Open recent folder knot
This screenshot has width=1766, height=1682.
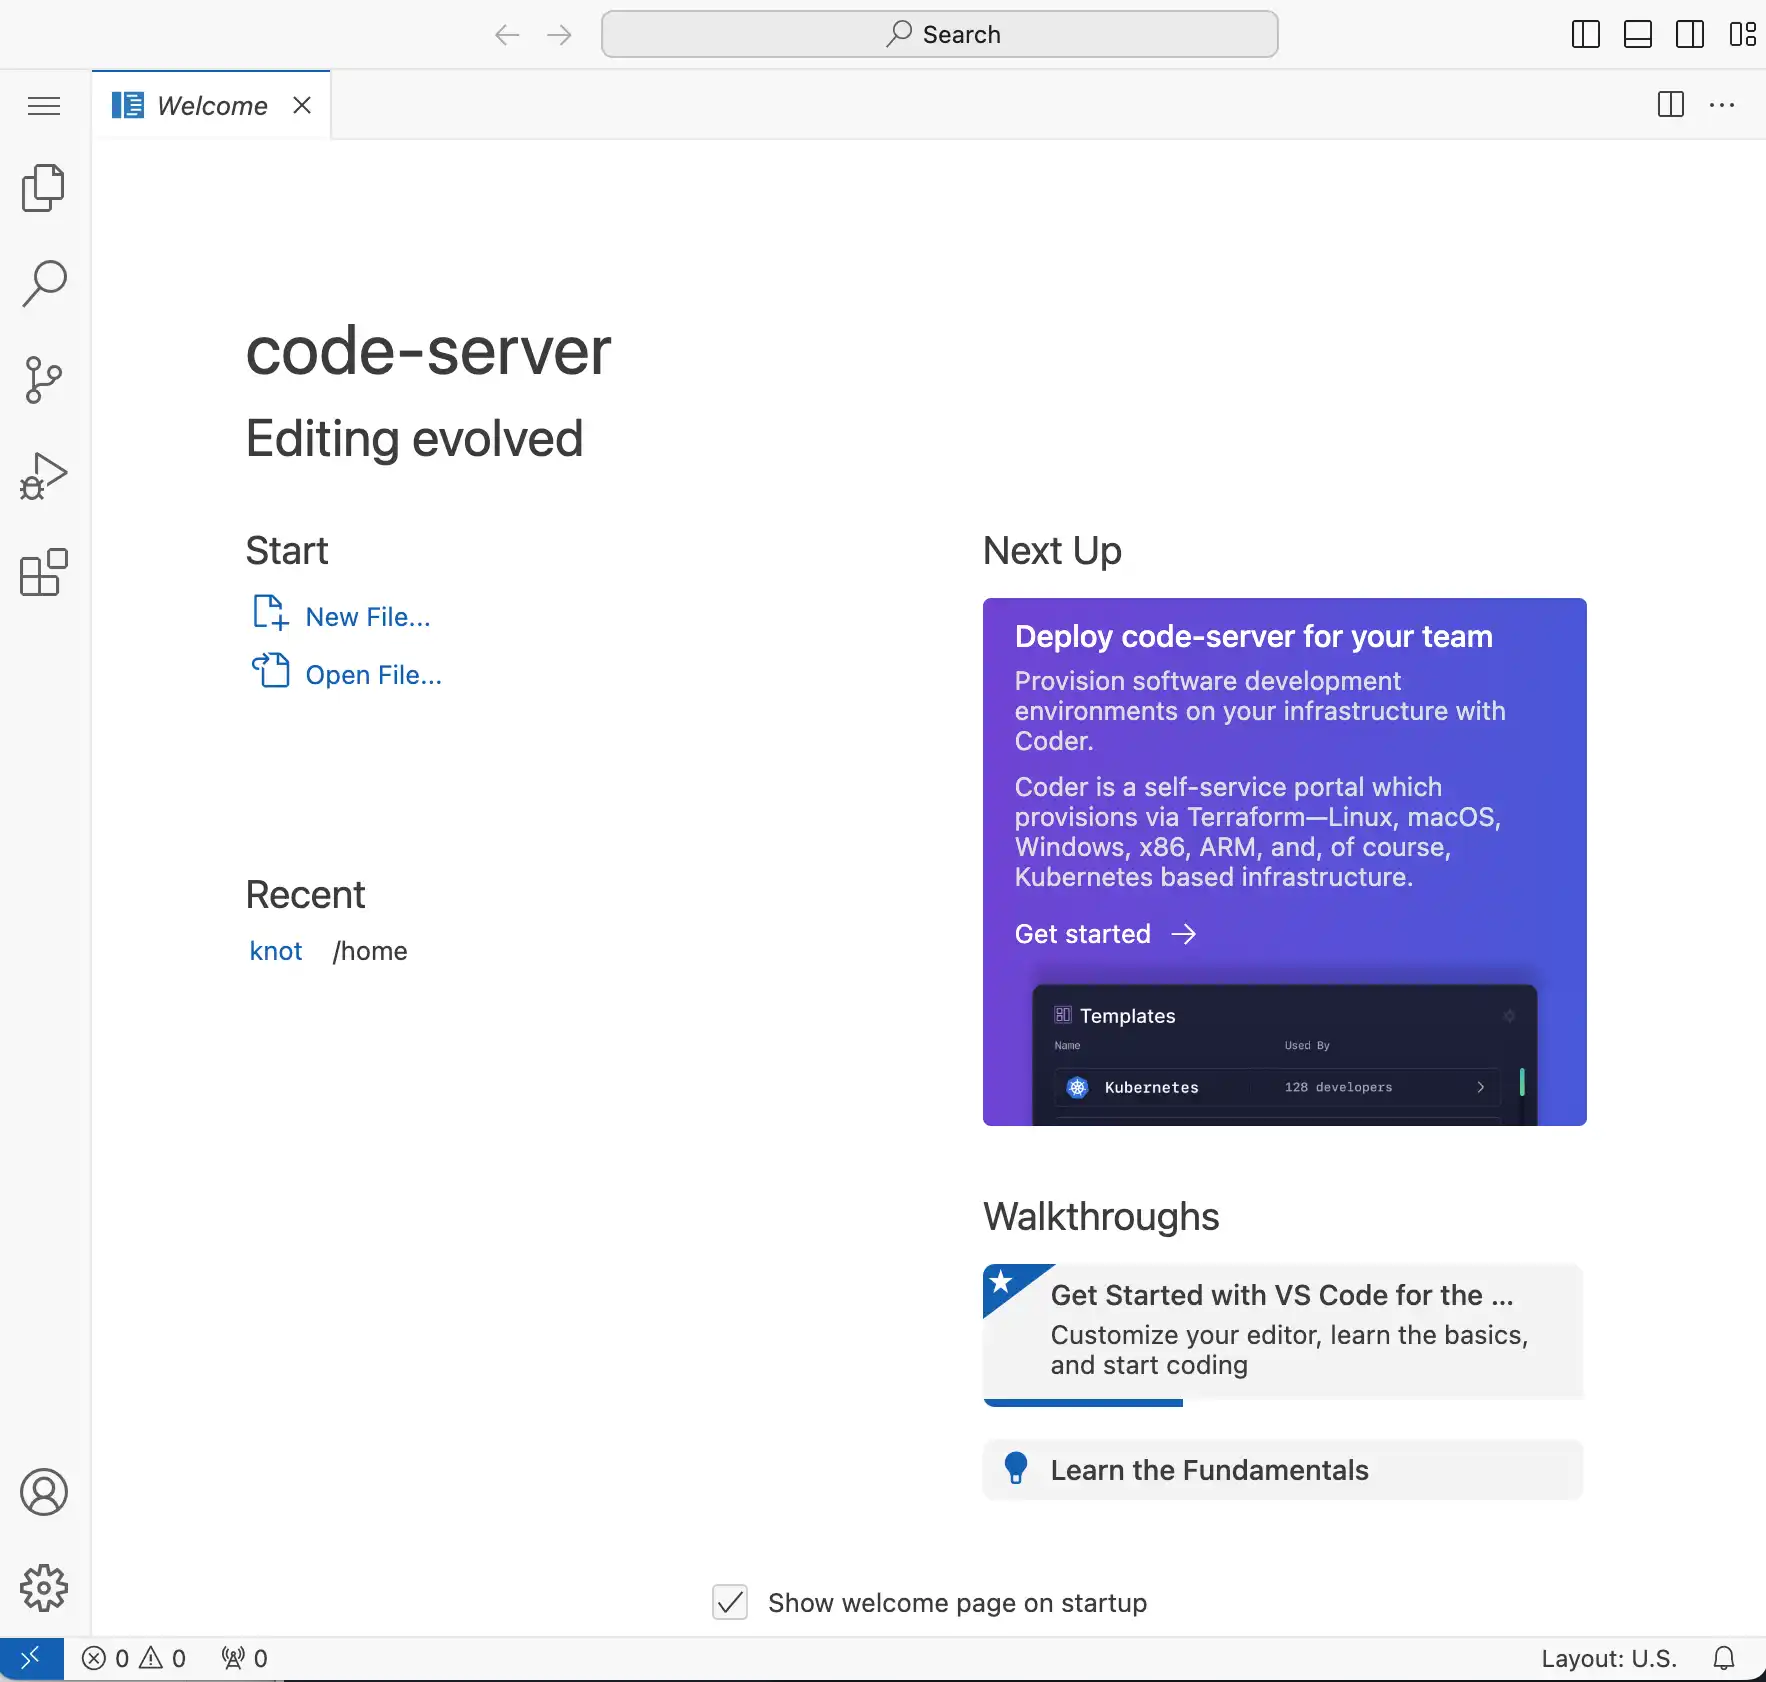click(276, 951)
